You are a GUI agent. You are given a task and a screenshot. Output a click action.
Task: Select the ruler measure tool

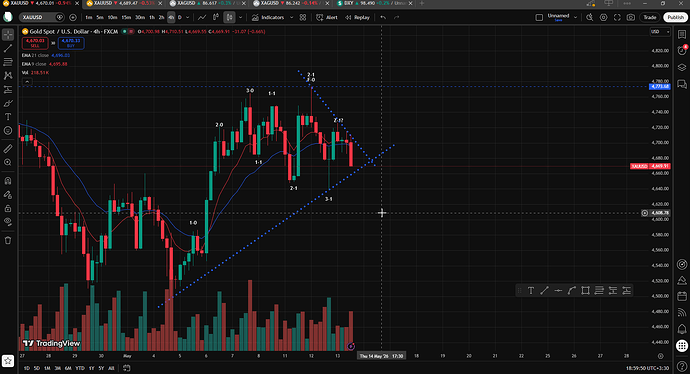pos(8,149)
